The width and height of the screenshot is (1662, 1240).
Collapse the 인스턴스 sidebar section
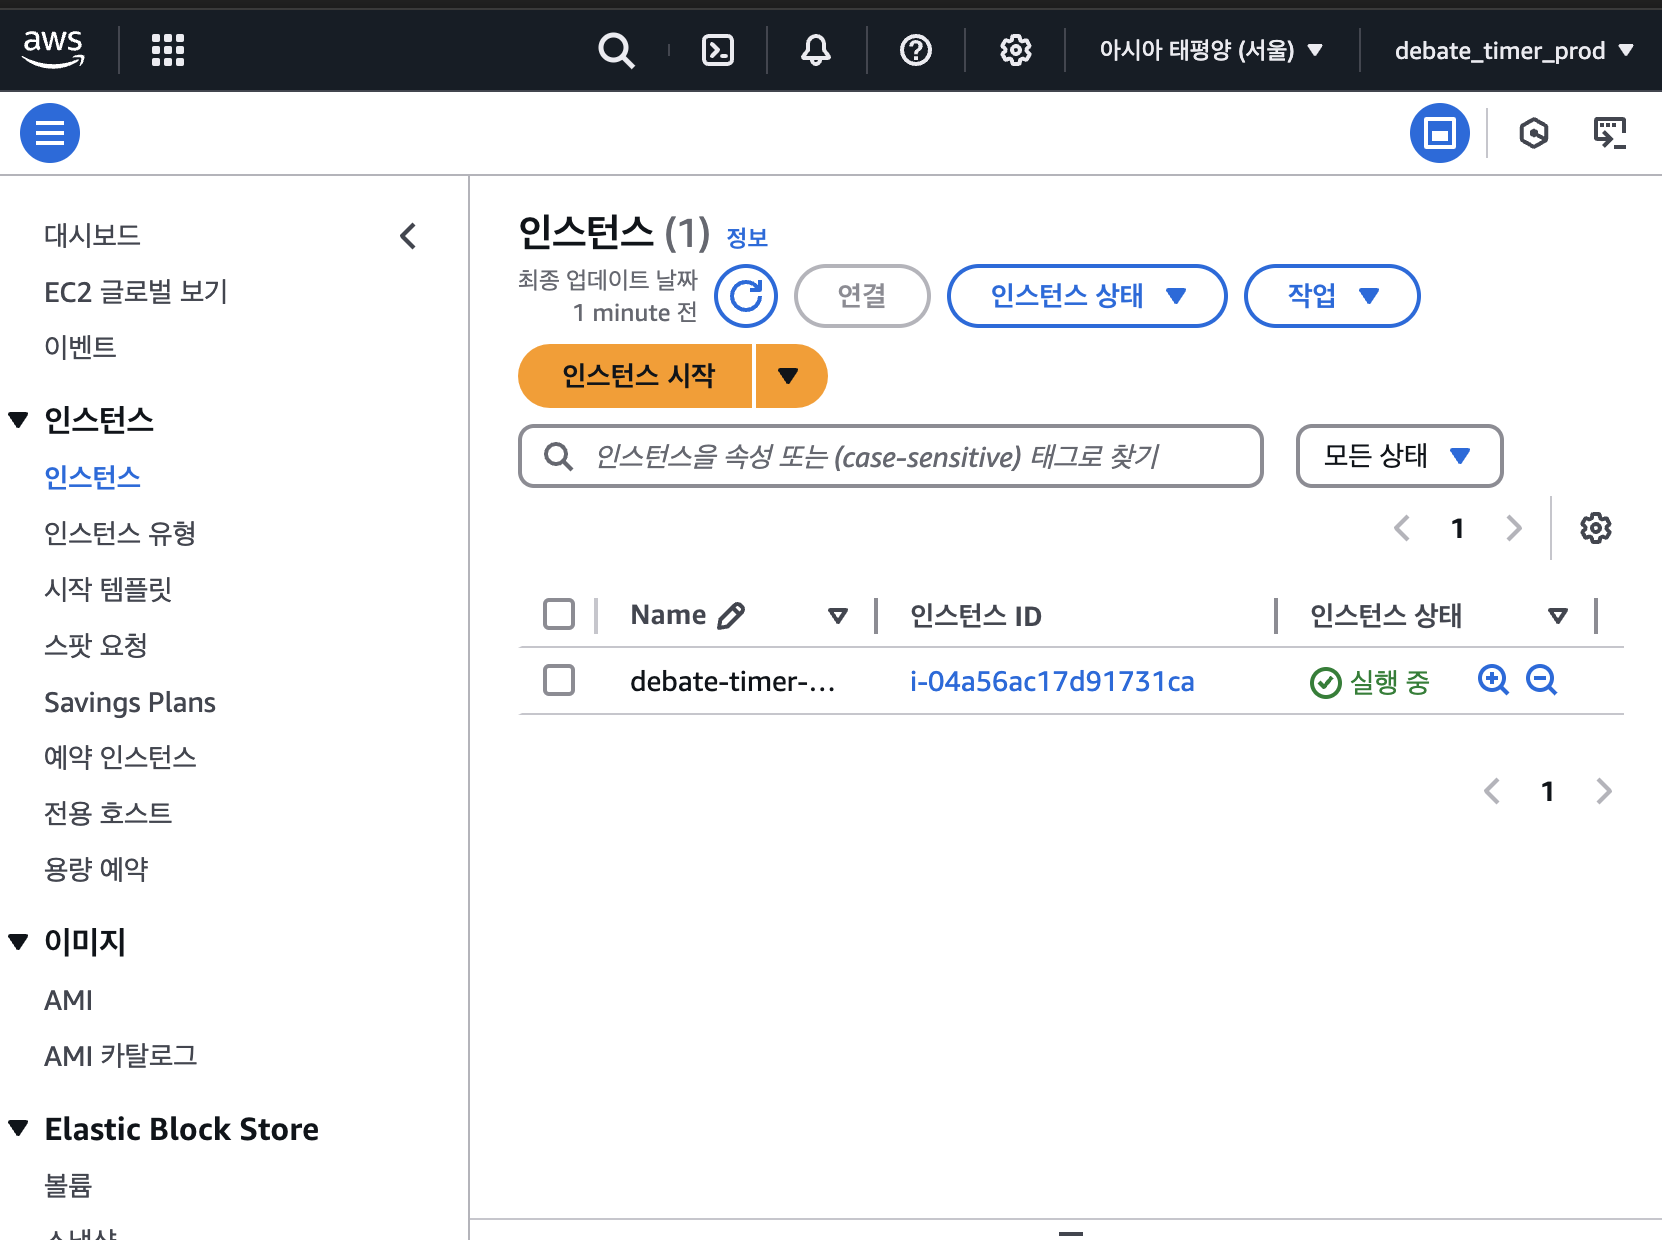[x=18, y=420]
